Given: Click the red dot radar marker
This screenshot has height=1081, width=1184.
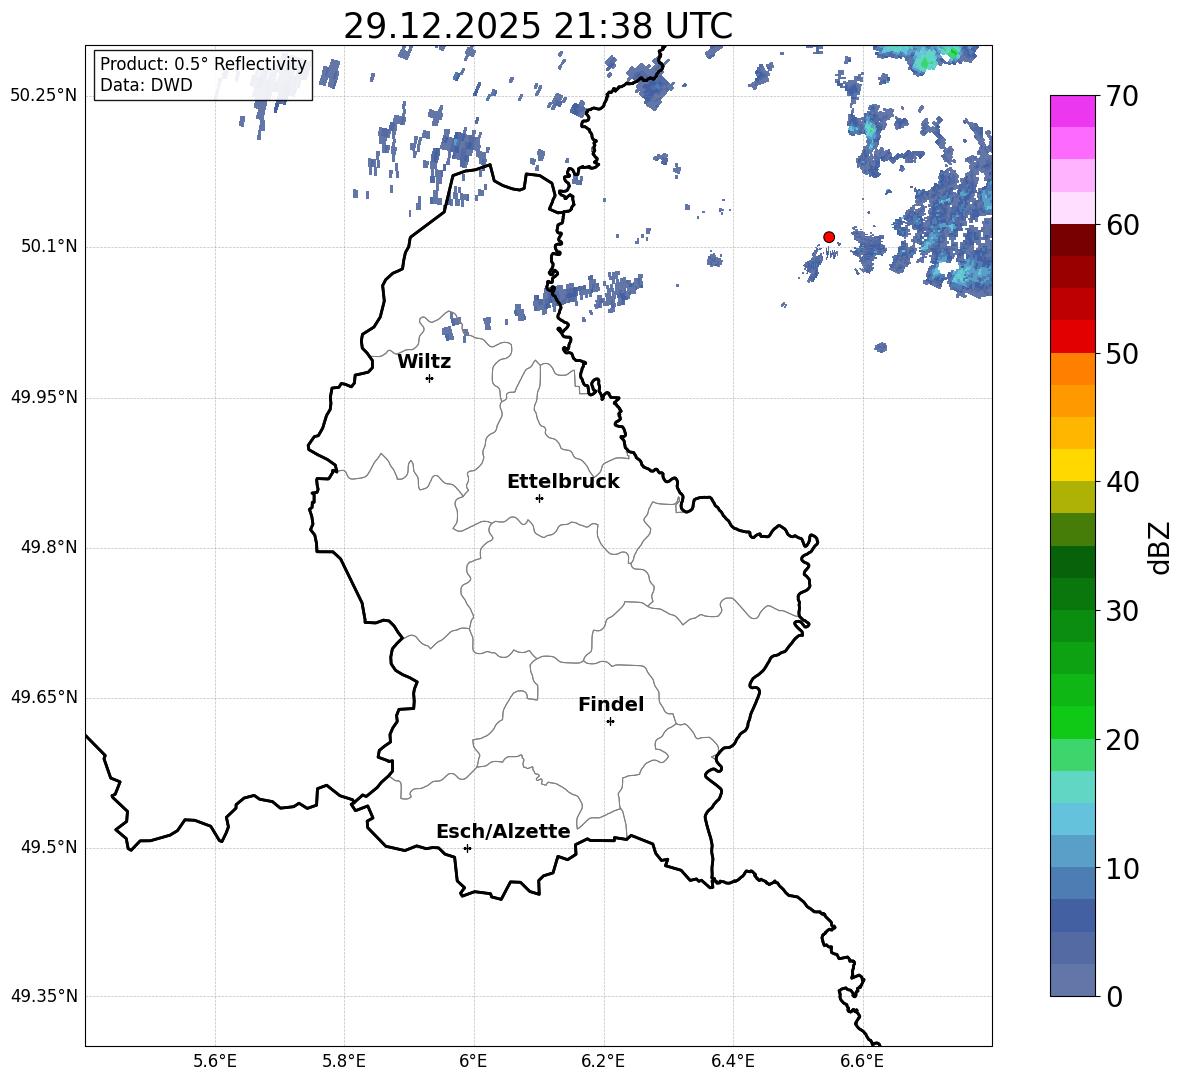Looking at the screenshot, I should pos(829,237).
